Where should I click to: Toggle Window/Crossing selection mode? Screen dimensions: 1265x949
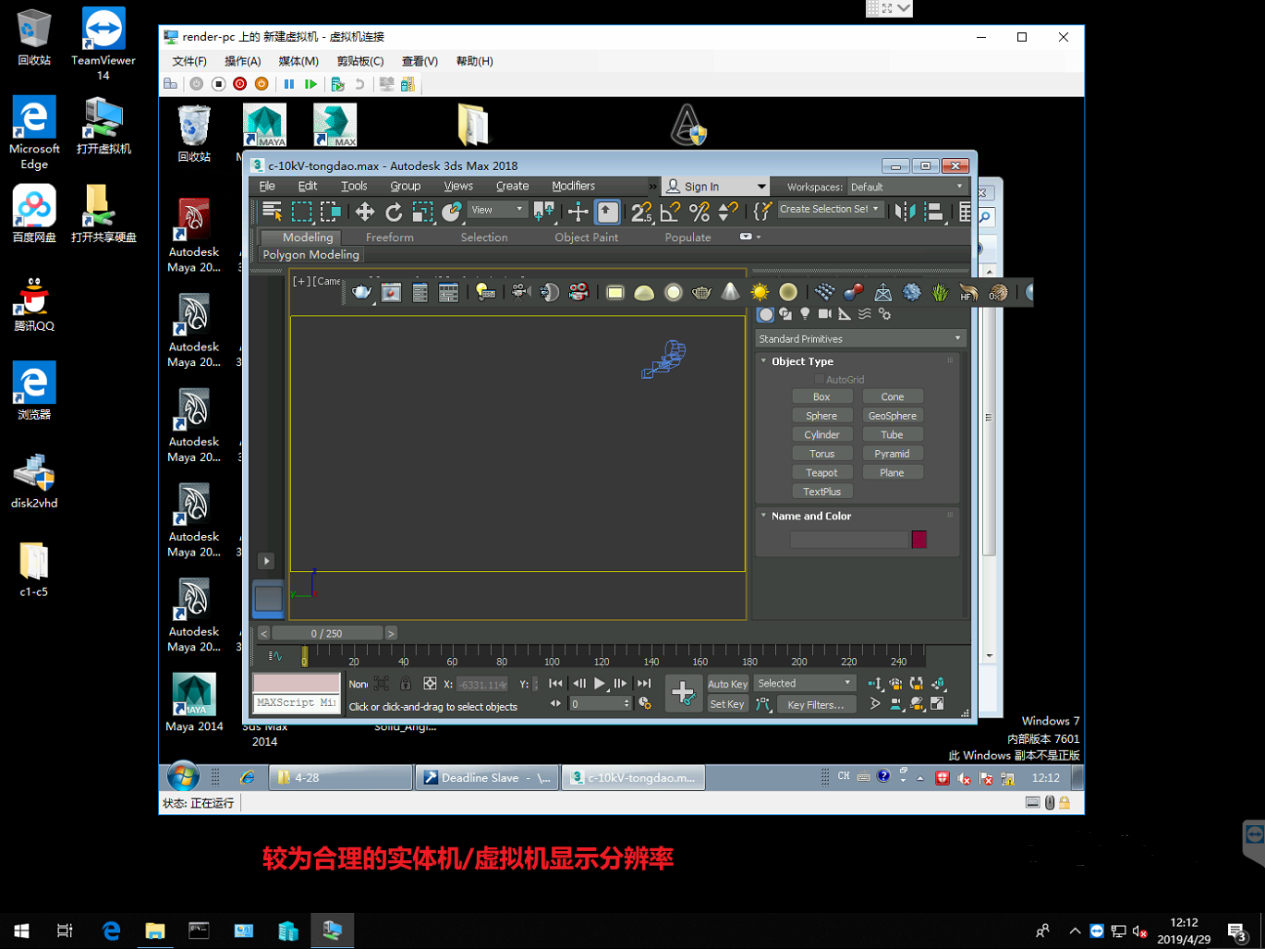pos(331,211)
